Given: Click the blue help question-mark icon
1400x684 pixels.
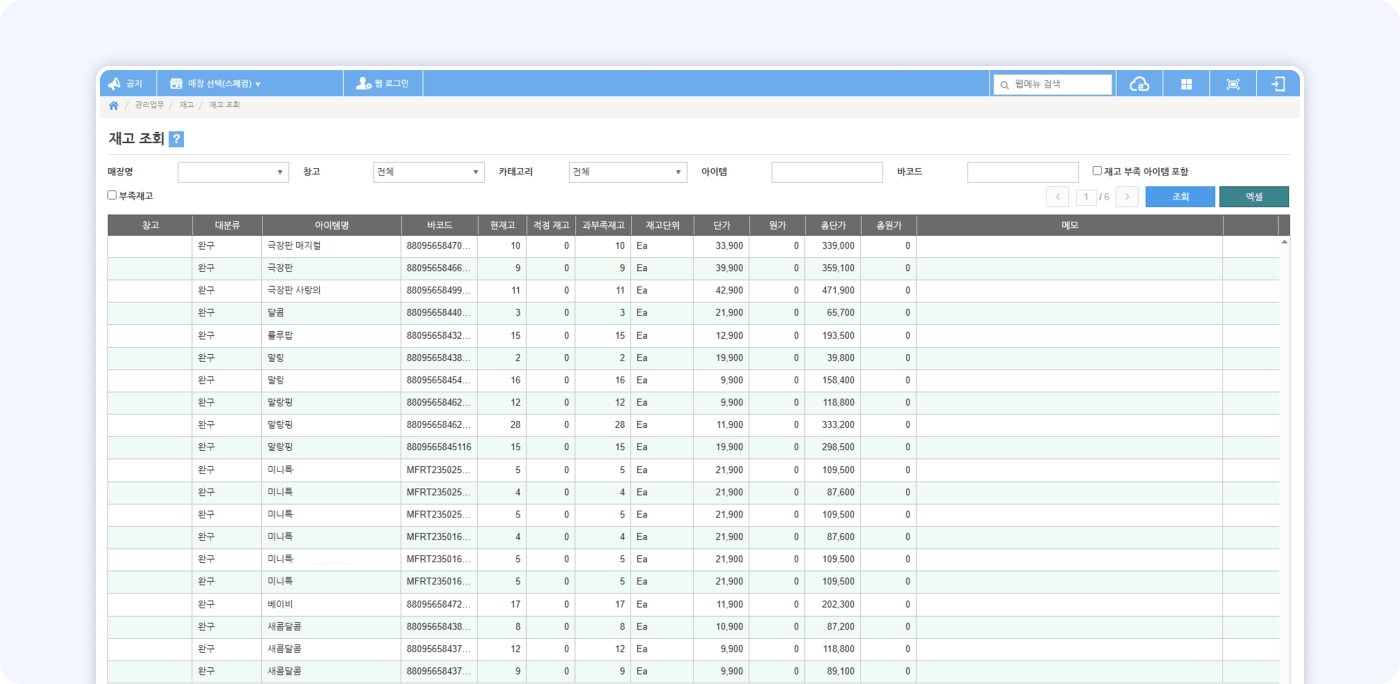Looking at the screenshot, I should tap(176, 140).
